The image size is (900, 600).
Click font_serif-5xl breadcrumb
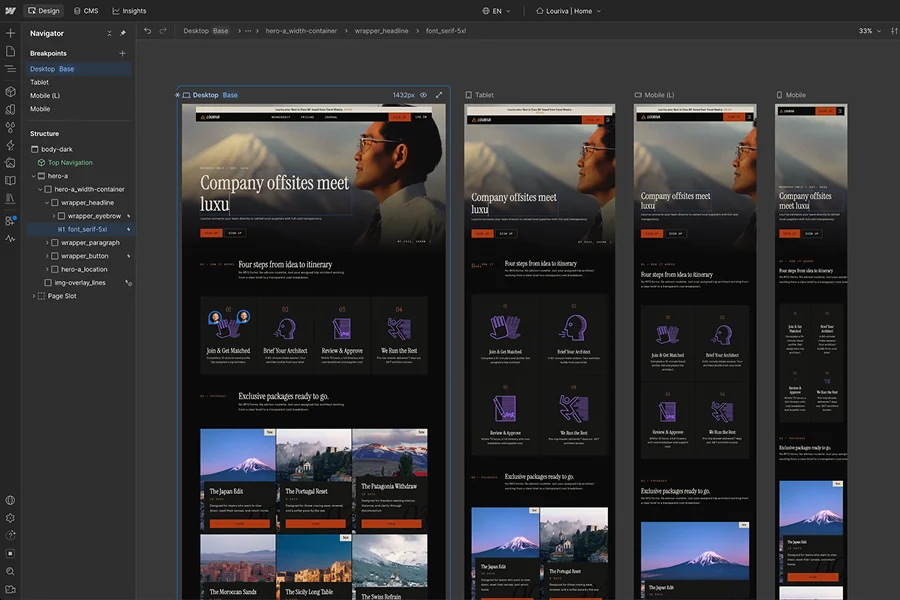pyautogui.click(x=446, y=31)
